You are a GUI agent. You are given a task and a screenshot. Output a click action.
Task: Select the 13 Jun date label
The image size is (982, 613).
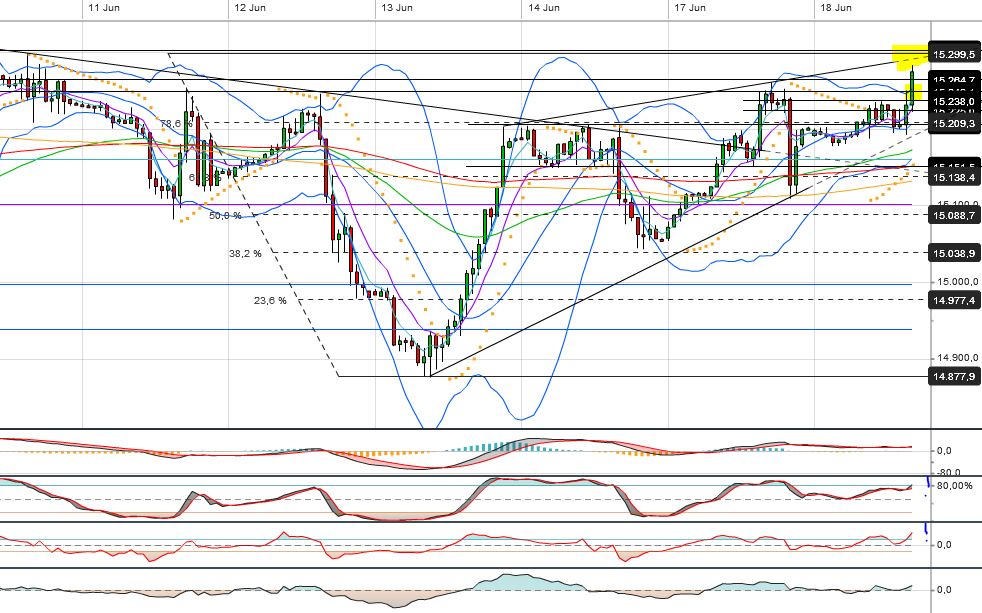click(397, 8)
